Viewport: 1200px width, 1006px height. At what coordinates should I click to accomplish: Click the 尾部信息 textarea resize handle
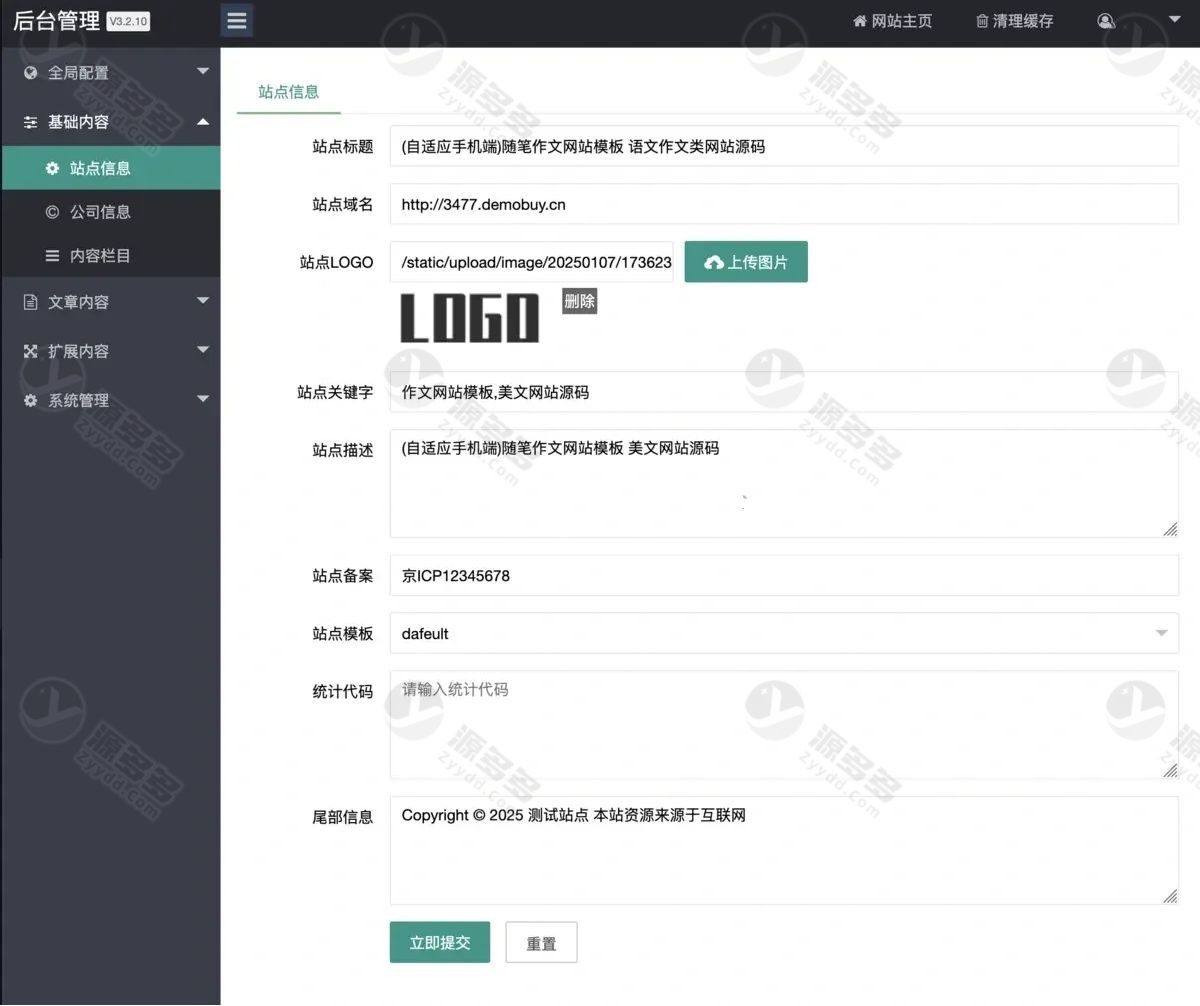[x=1170, y=897]
